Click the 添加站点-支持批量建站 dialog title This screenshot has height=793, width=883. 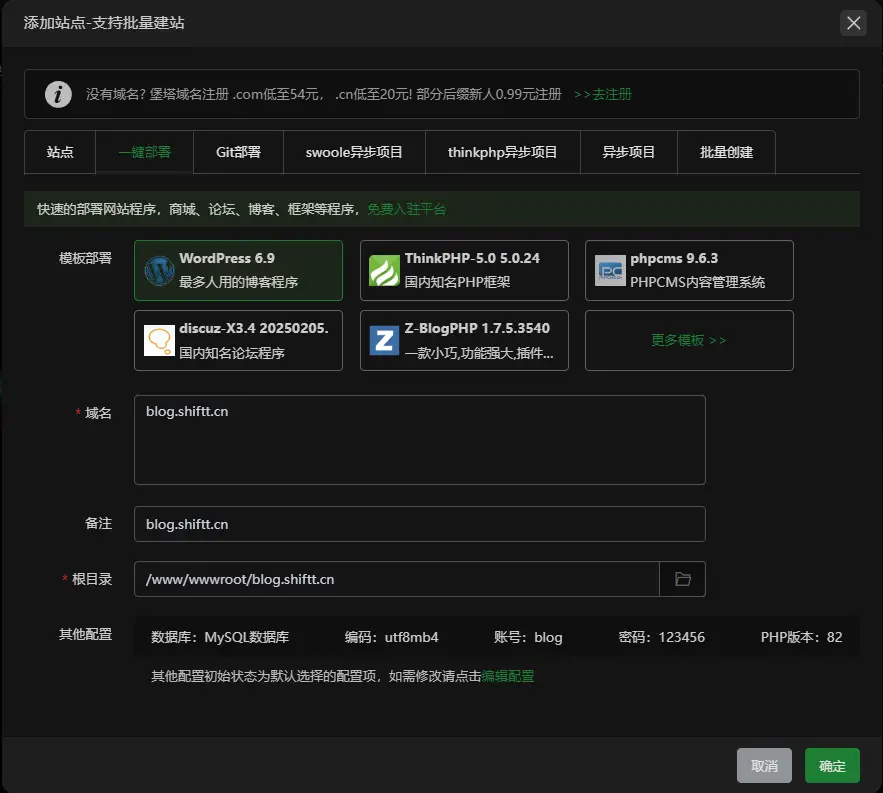104,23
